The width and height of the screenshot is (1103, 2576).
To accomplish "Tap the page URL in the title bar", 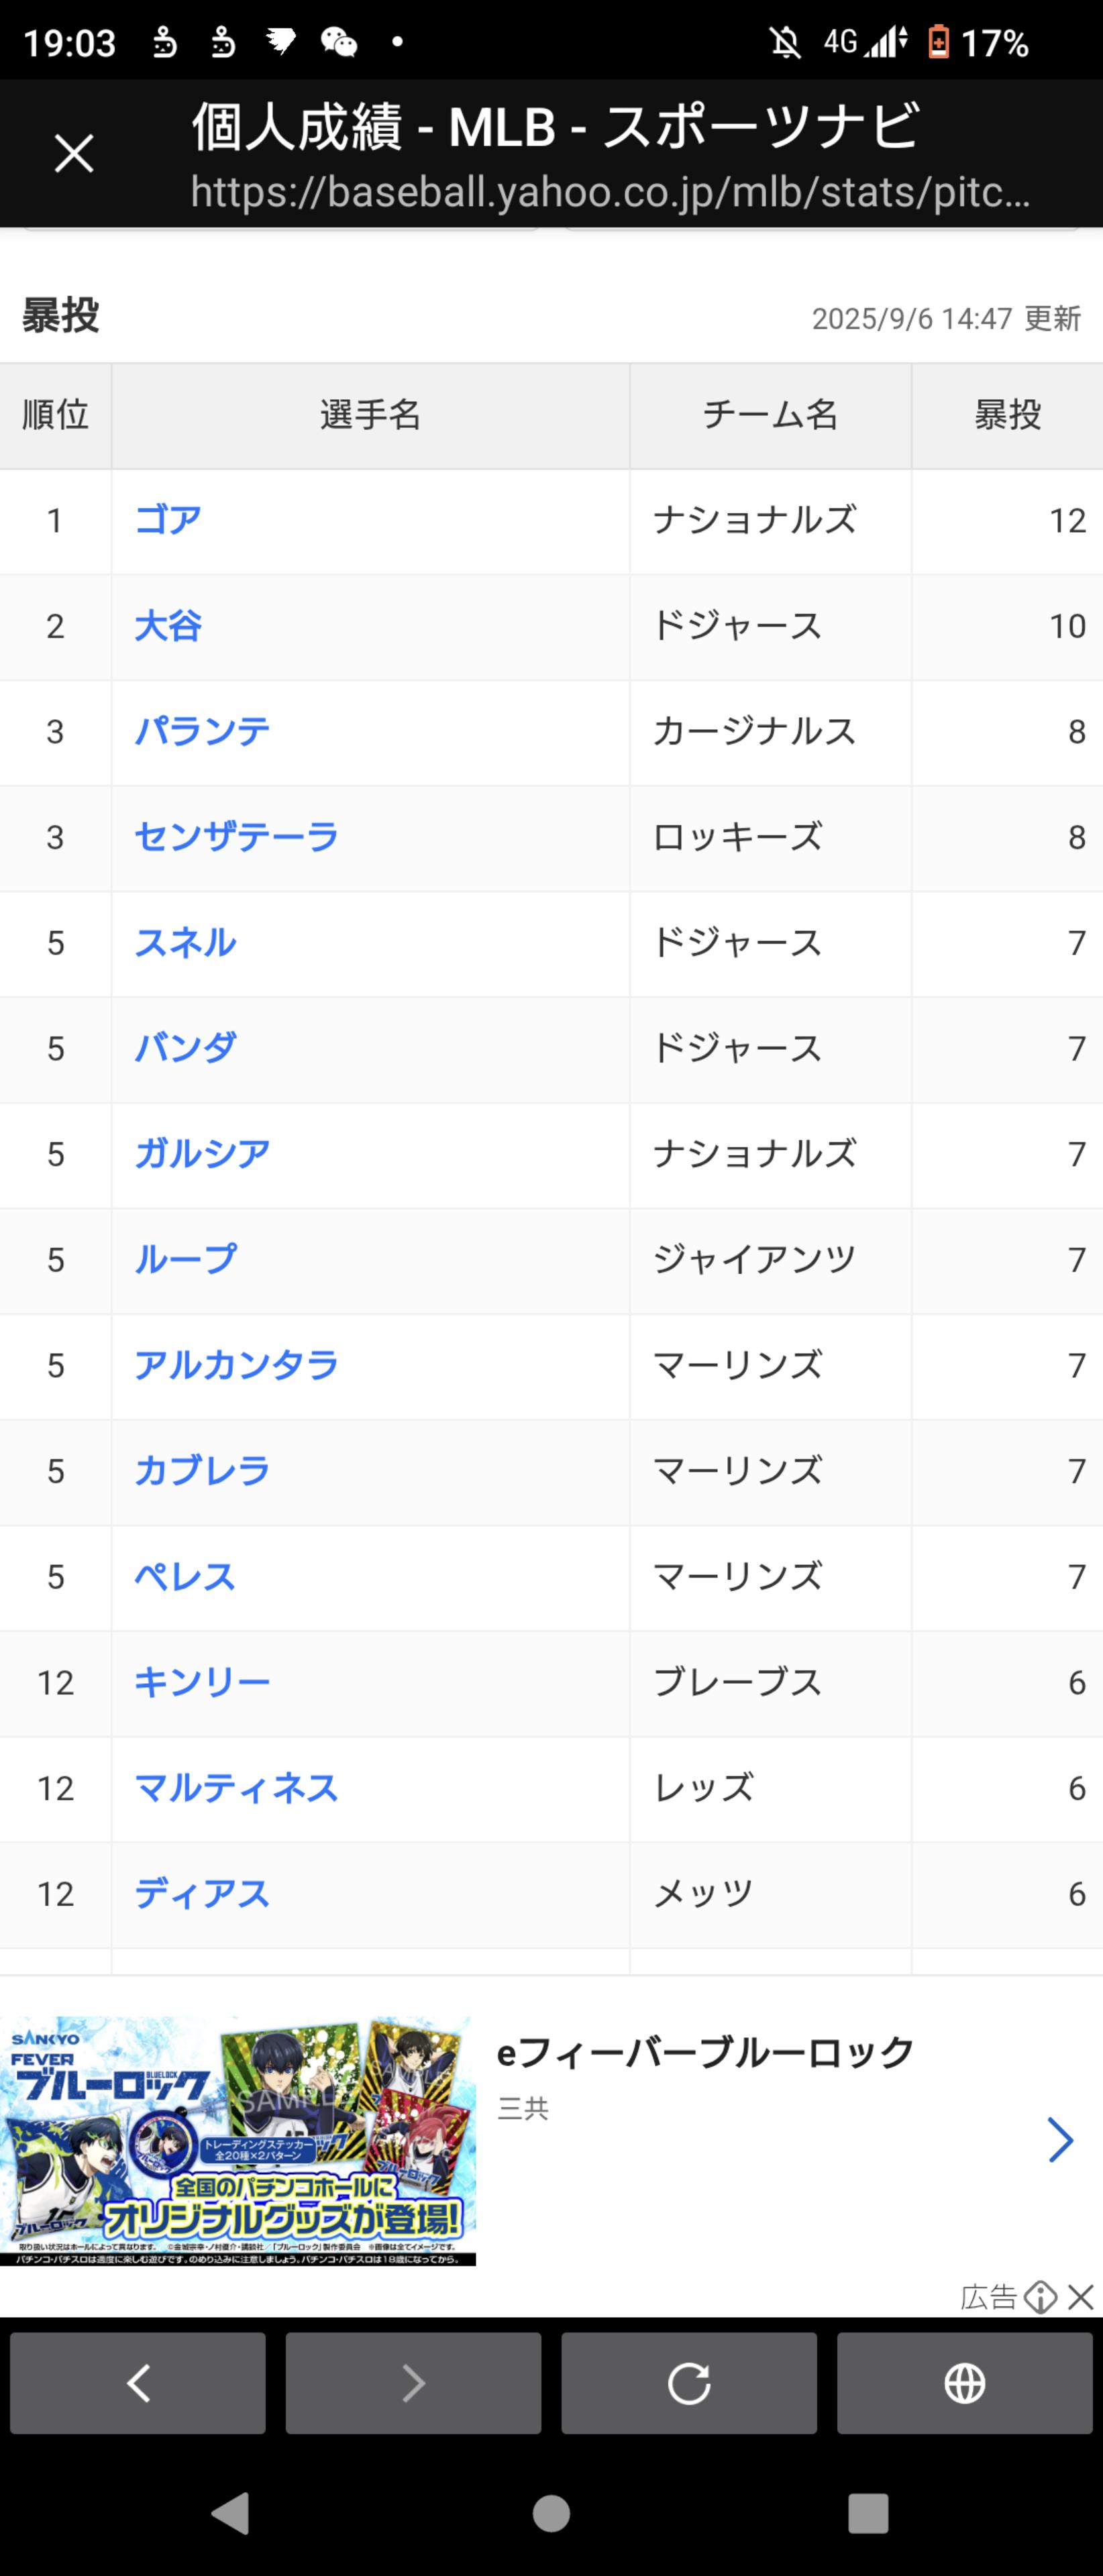I will click(x=610, y=192).
